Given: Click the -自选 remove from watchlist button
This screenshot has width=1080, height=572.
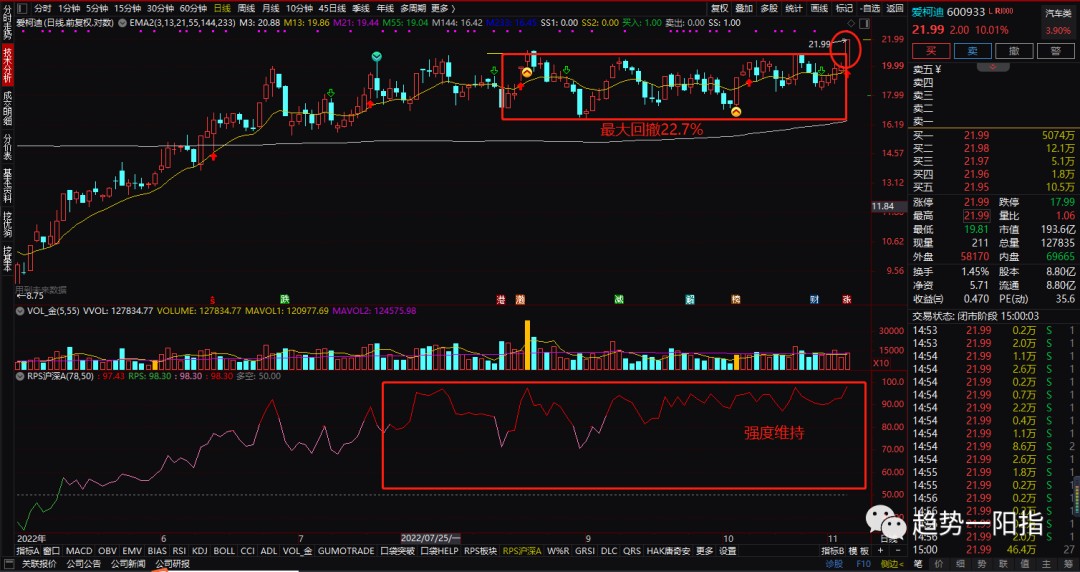Looking at the screenshot, I should click(870, 8).
